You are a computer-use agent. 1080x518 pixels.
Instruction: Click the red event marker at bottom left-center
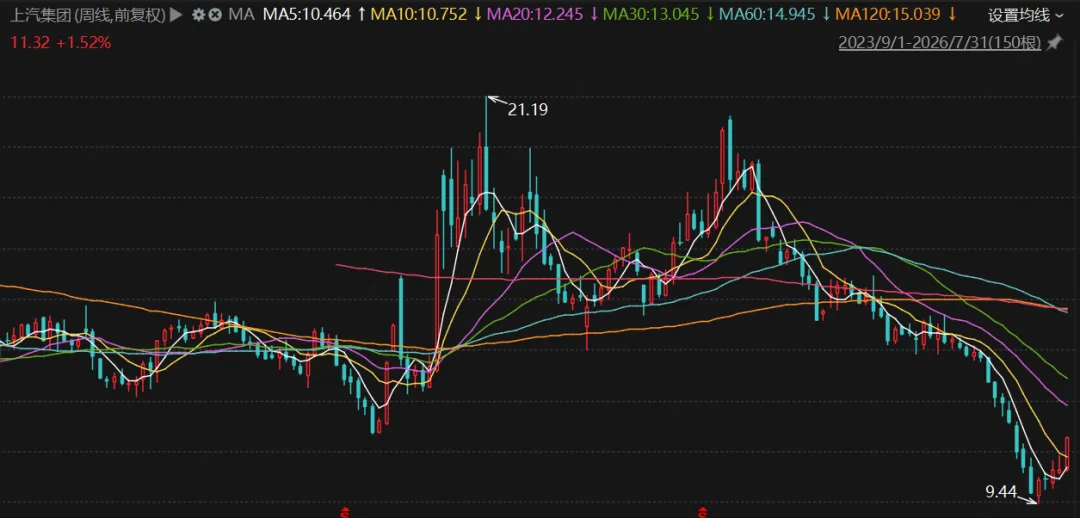click(x=346, y=512)
